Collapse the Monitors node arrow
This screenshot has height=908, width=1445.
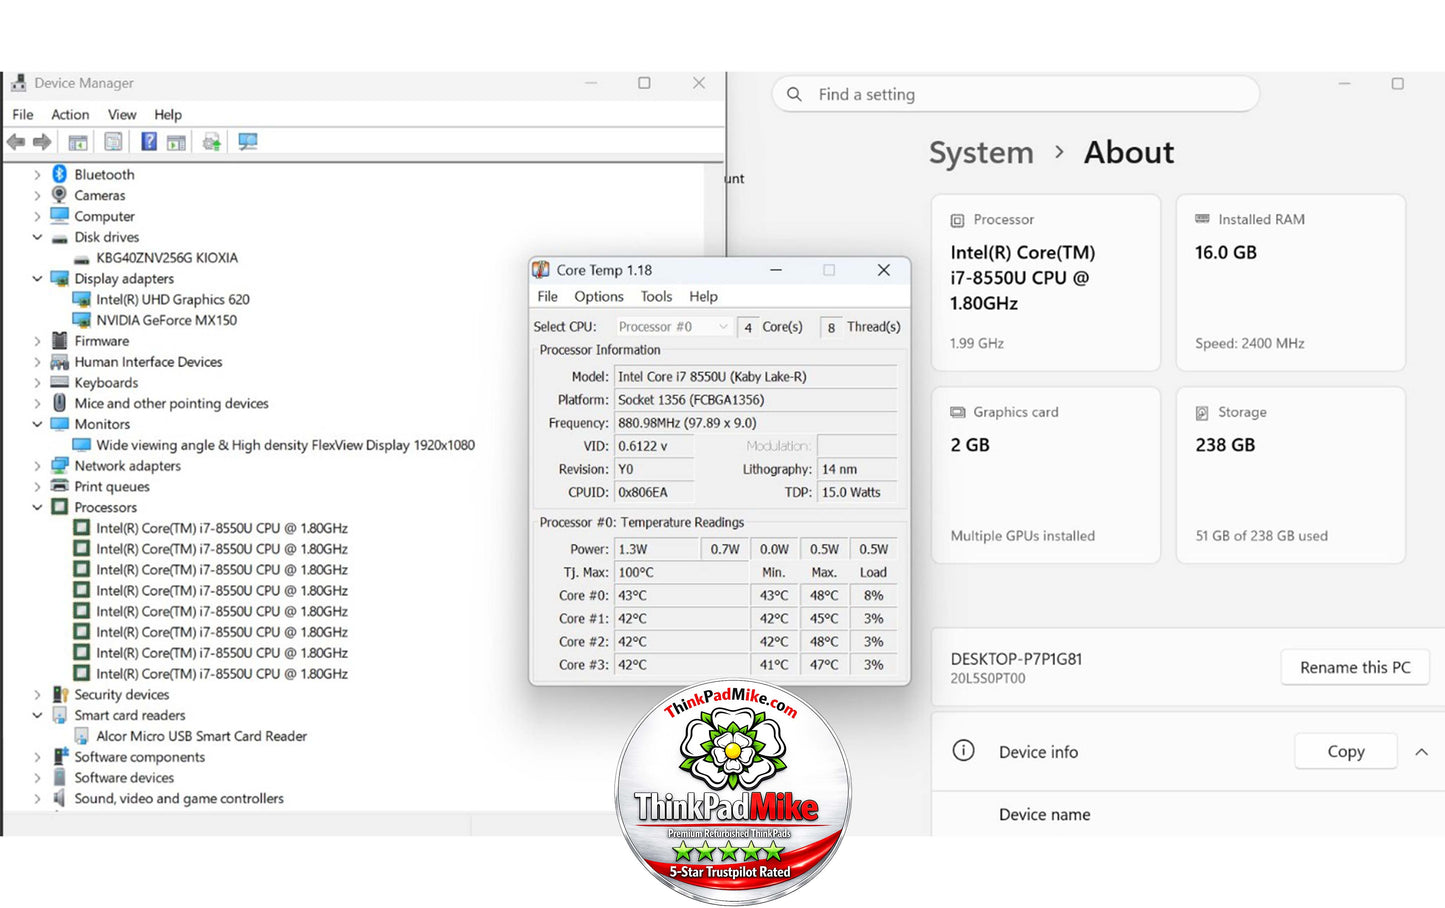pyautogui.click(x=37, y=424)
